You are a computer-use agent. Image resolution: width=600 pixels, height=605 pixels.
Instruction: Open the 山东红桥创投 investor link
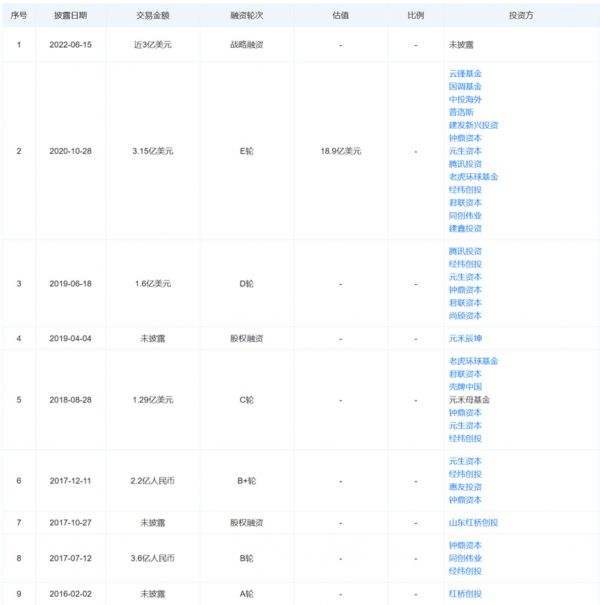[473, 522]
